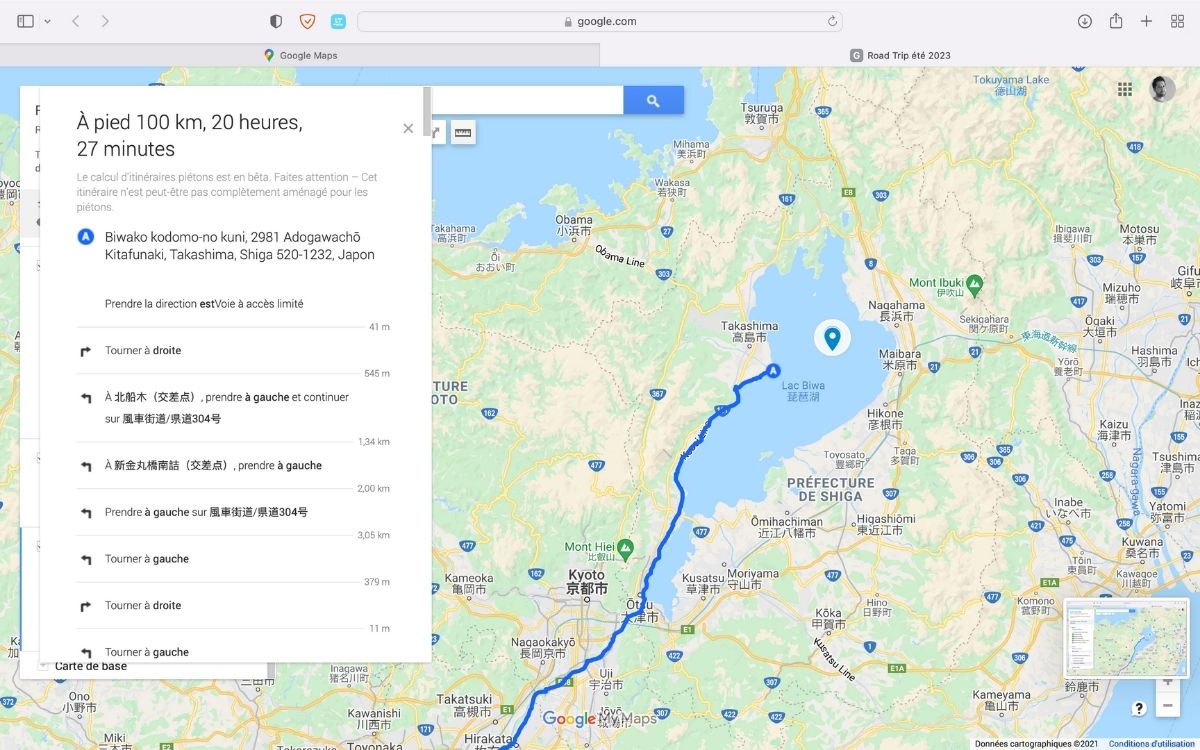Open a new tab with the plus icon

click(x=1147, y=21)
